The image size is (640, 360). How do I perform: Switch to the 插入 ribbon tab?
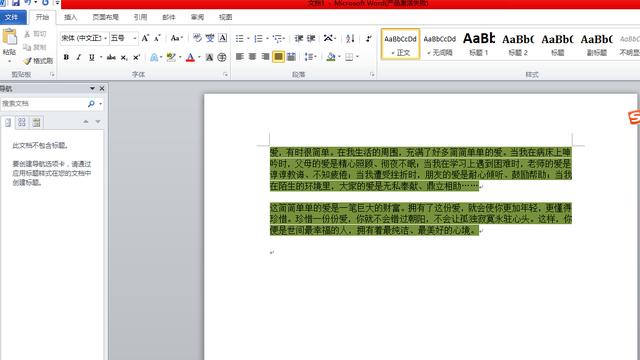(x=70, y=17)
